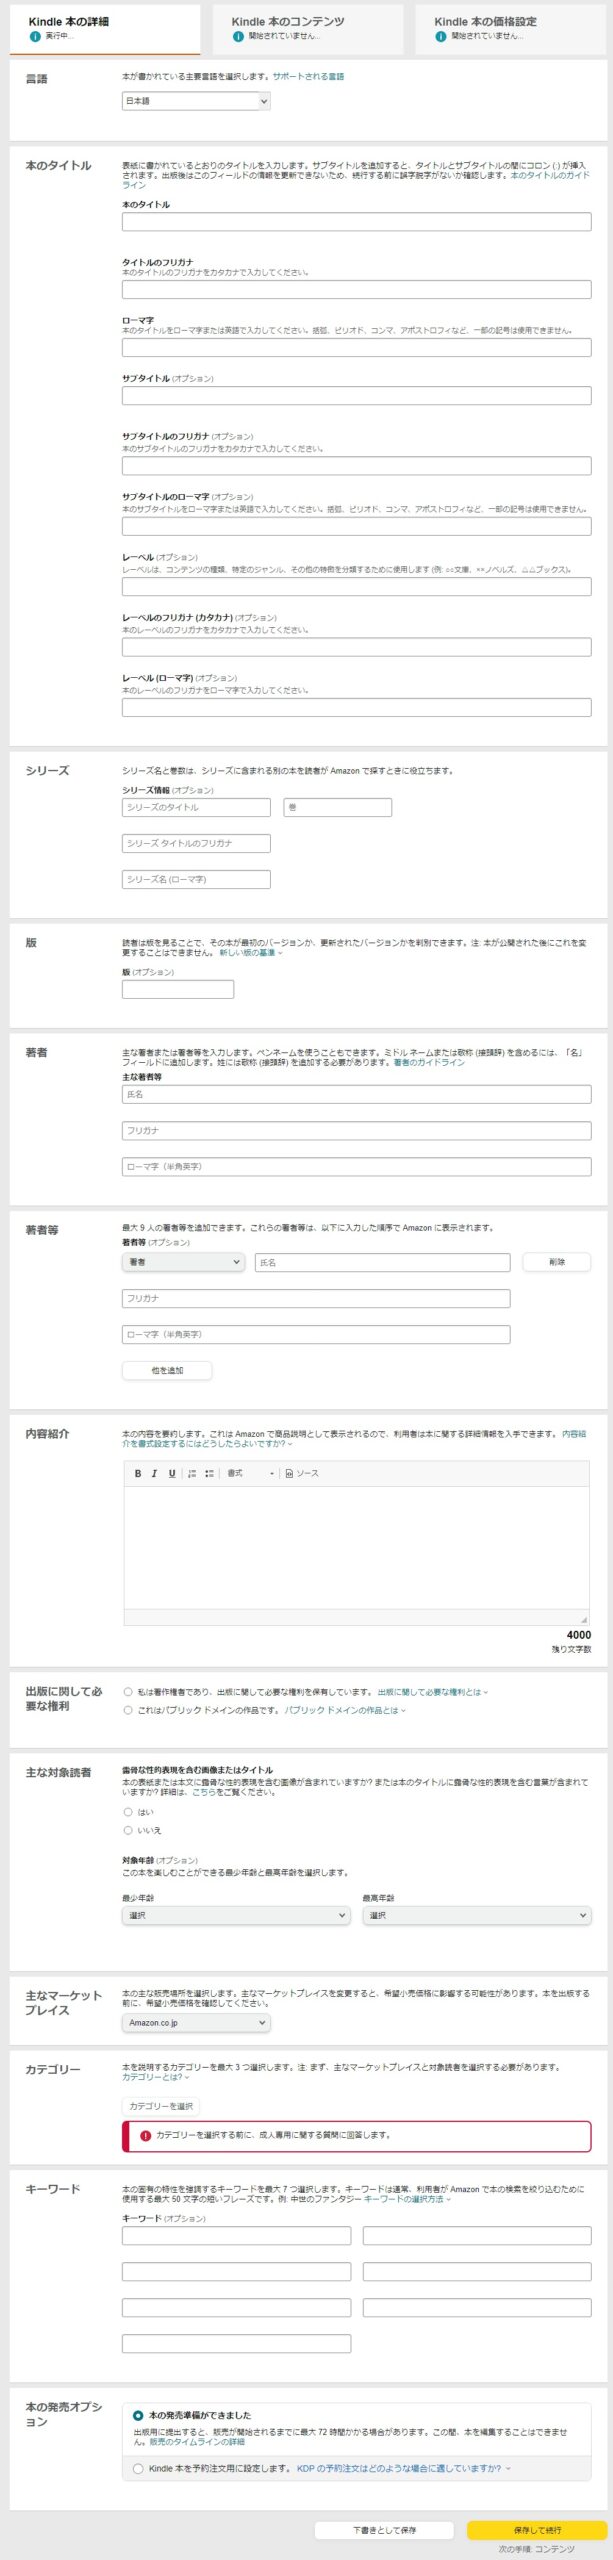This screenshot has height=2560, width=613.
Task: Click the 本のタイトル input field
Action: point(356,222)
